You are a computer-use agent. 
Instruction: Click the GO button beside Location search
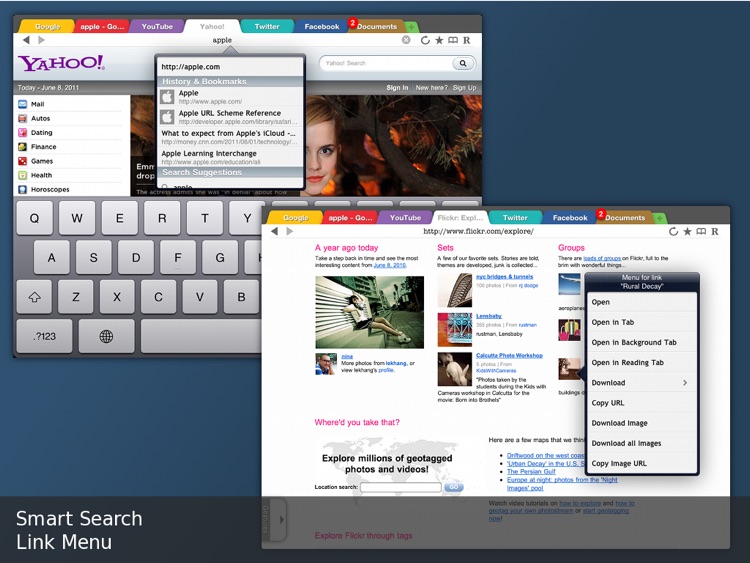click(453, 487)
